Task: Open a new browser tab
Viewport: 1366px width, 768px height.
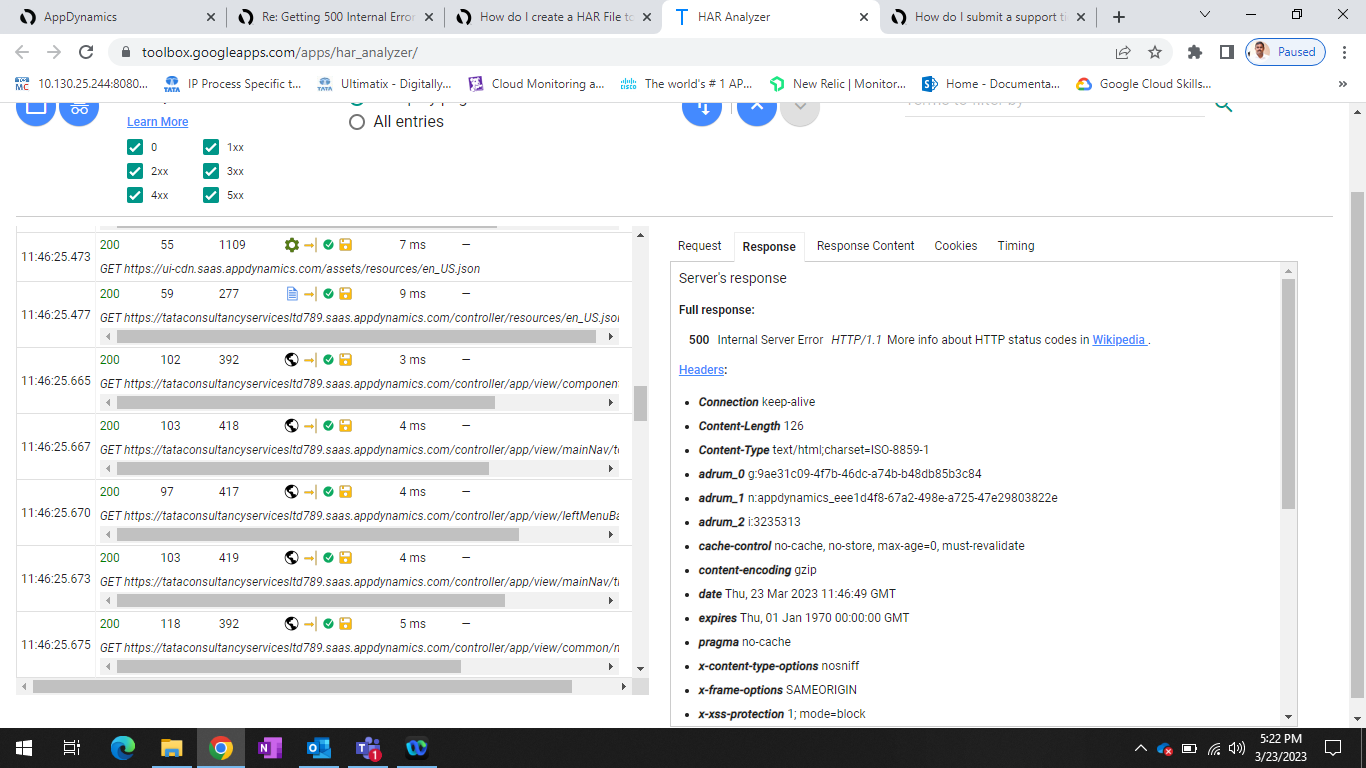Action: click(1119, 17)
